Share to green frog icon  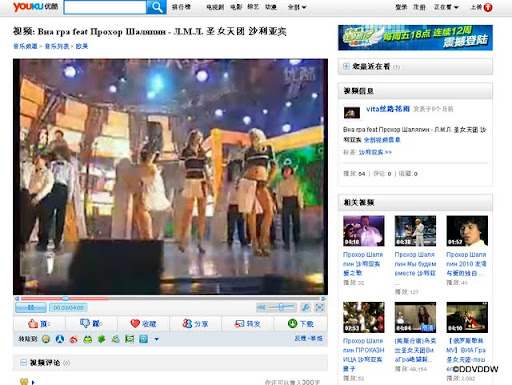(88, 339)
